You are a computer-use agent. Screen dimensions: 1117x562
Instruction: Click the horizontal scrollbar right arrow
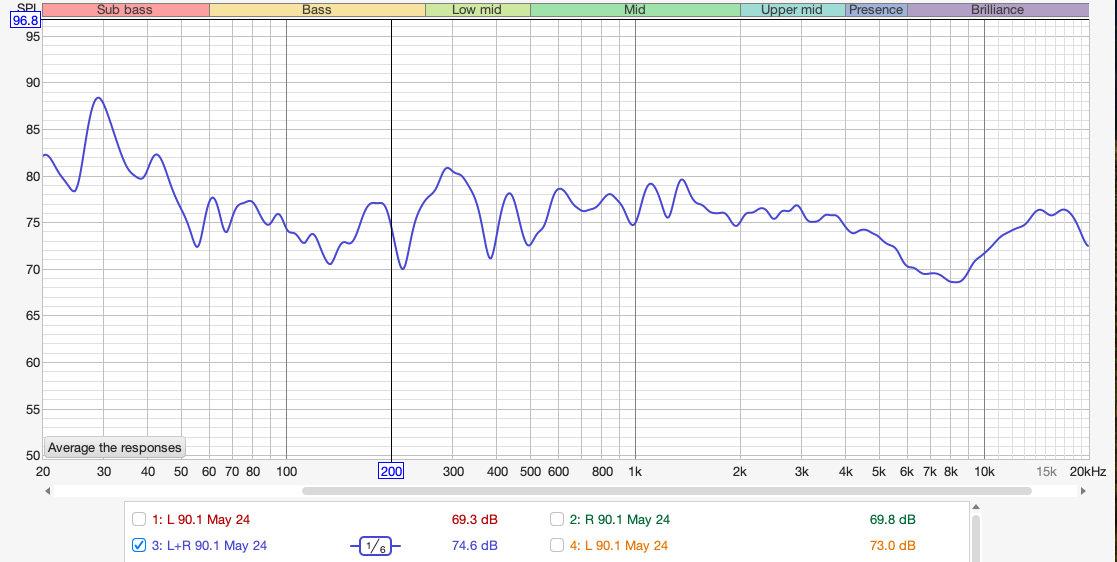1084,491
